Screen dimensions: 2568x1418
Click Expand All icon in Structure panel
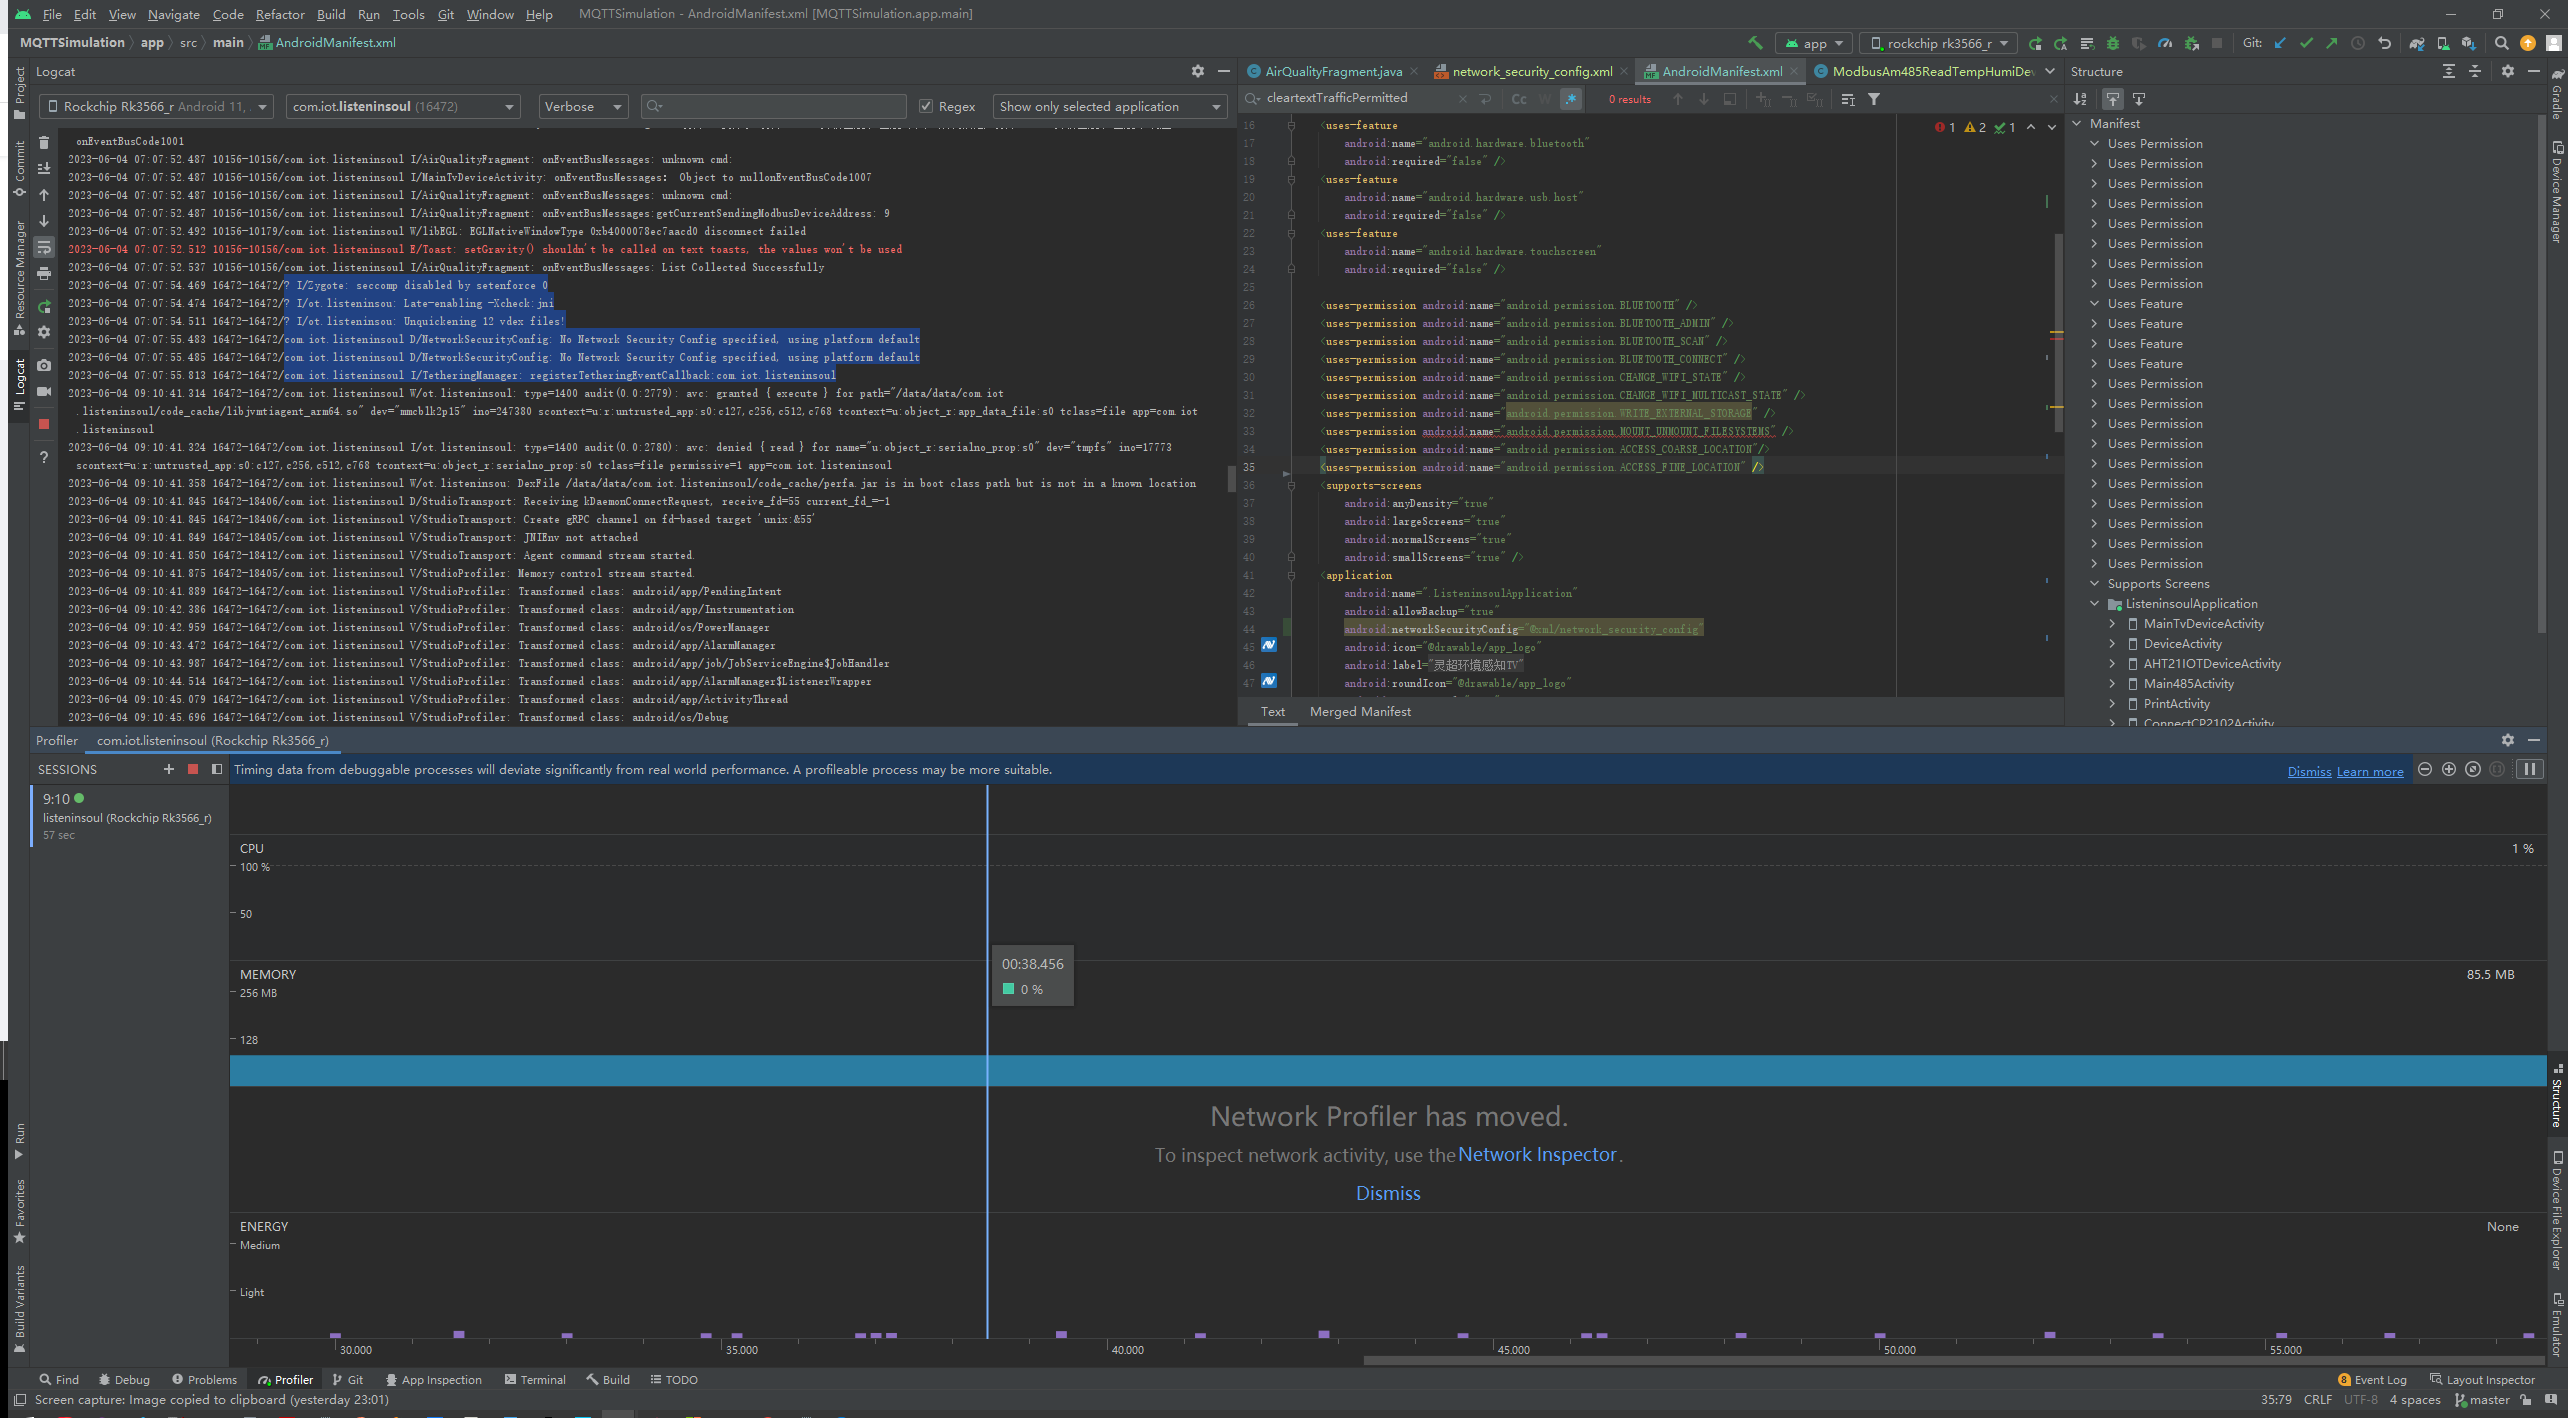click(x=2448, y=71)
